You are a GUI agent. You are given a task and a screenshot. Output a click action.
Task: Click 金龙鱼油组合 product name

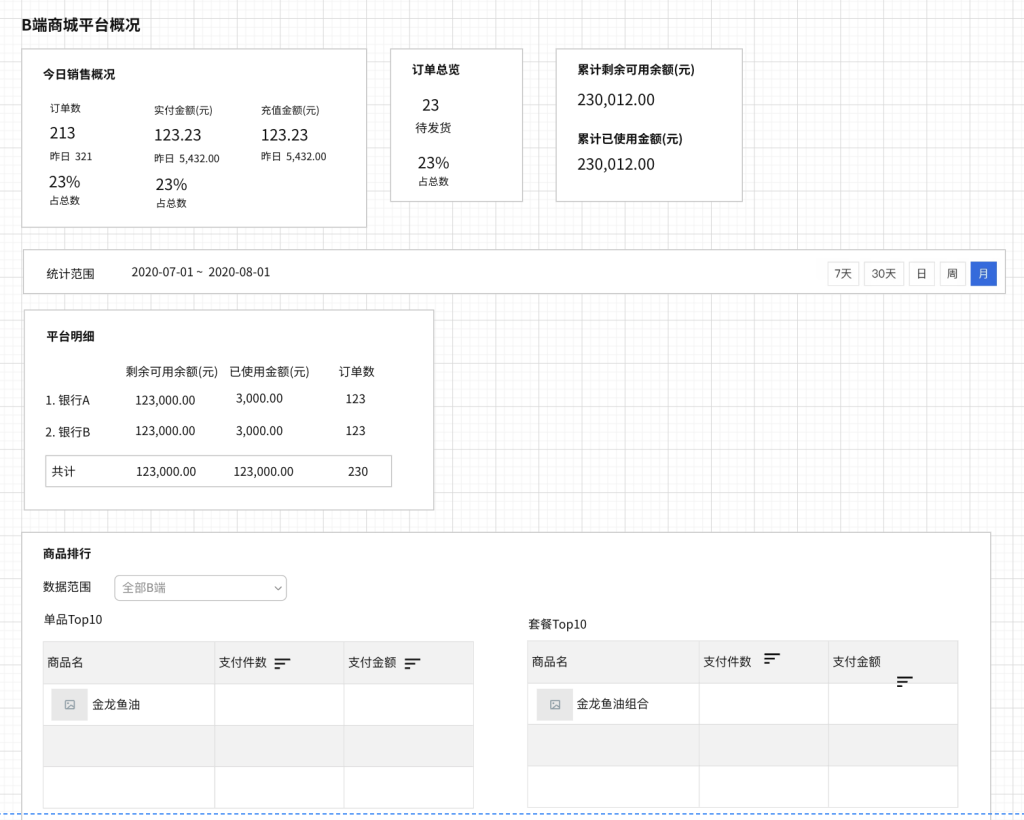pos(612,704)
